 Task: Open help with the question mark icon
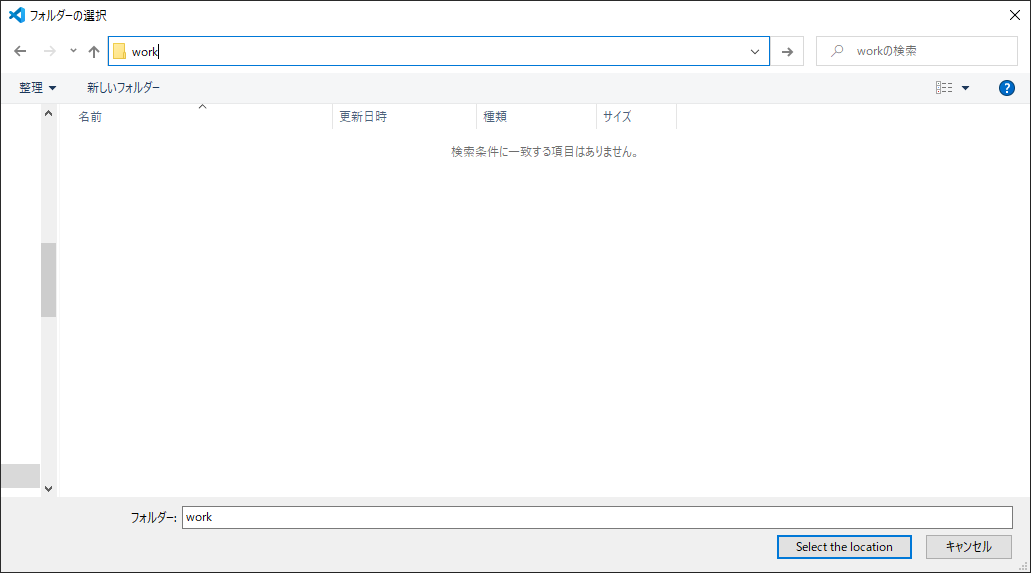pos(1006,87)
